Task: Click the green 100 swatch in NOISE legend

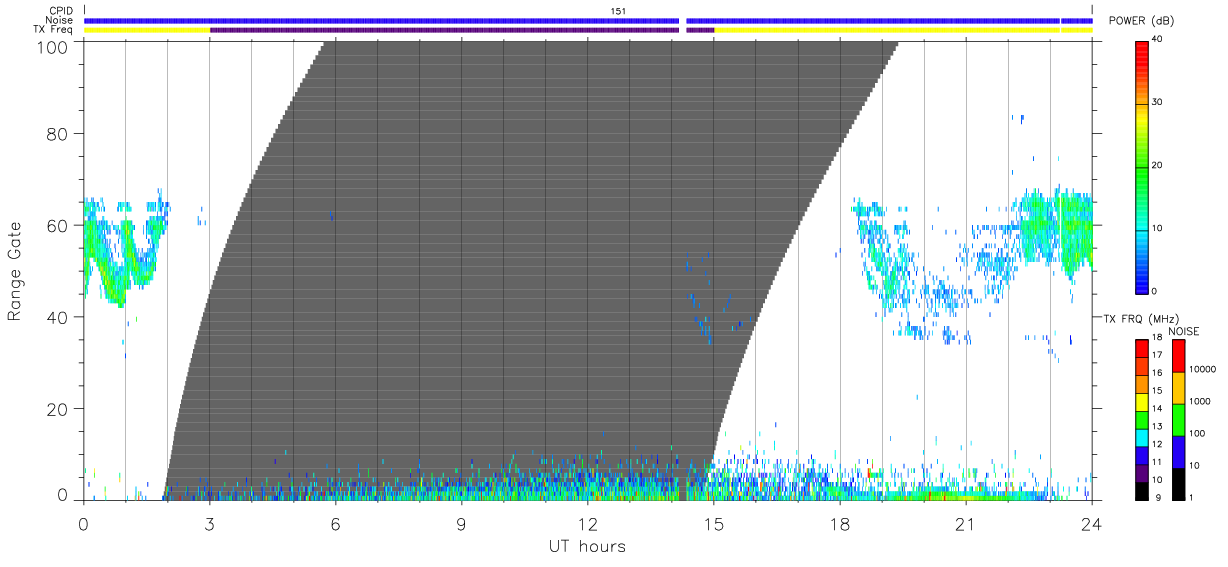Action: [1178, 420]
